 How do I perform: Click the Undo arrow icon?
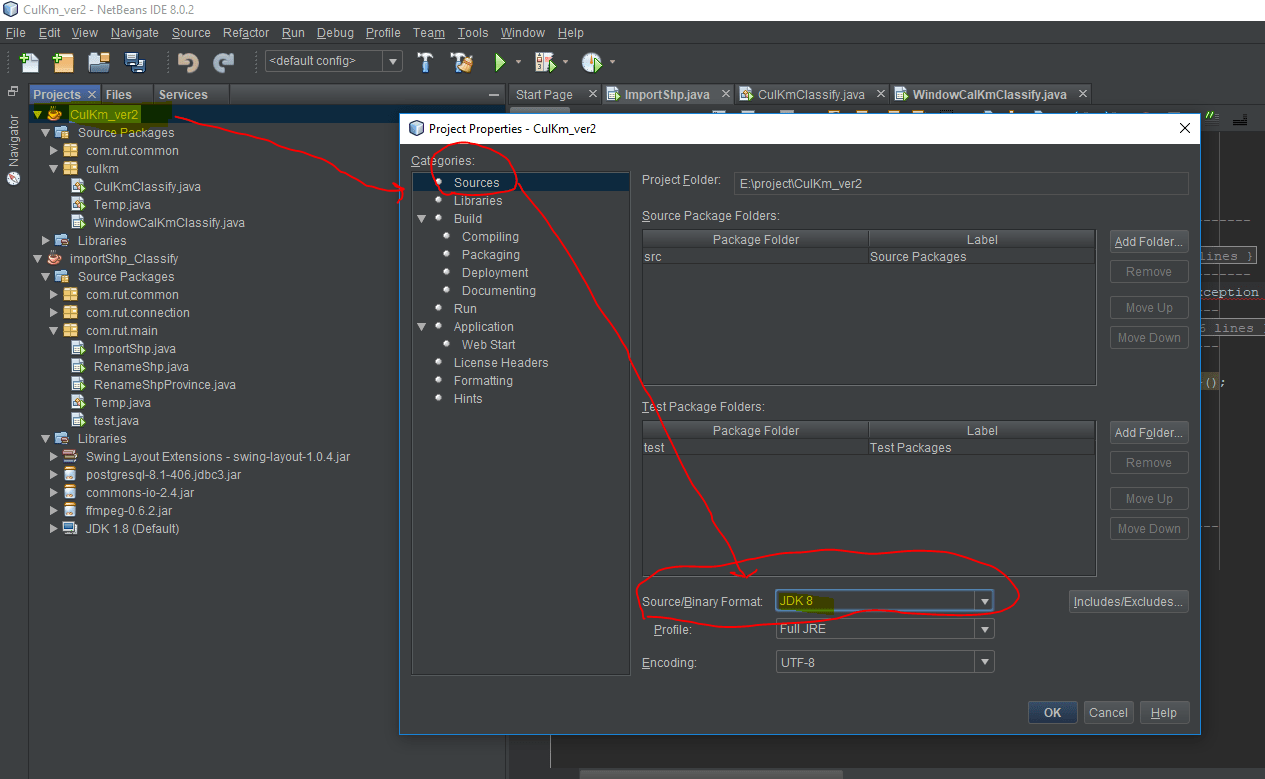(x=187, y=62)
